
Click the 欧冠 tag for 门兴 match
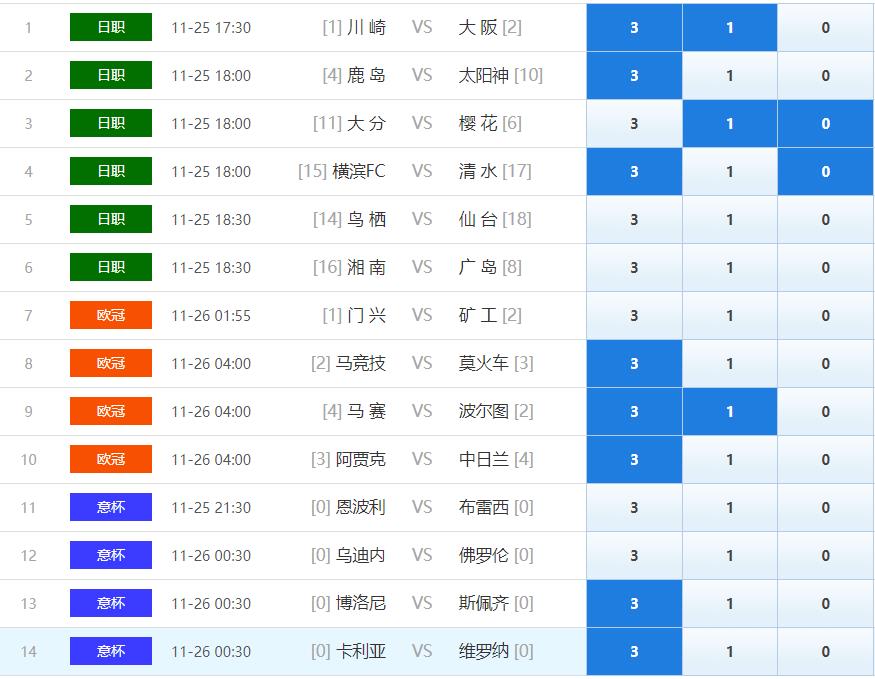click(110, 315)
